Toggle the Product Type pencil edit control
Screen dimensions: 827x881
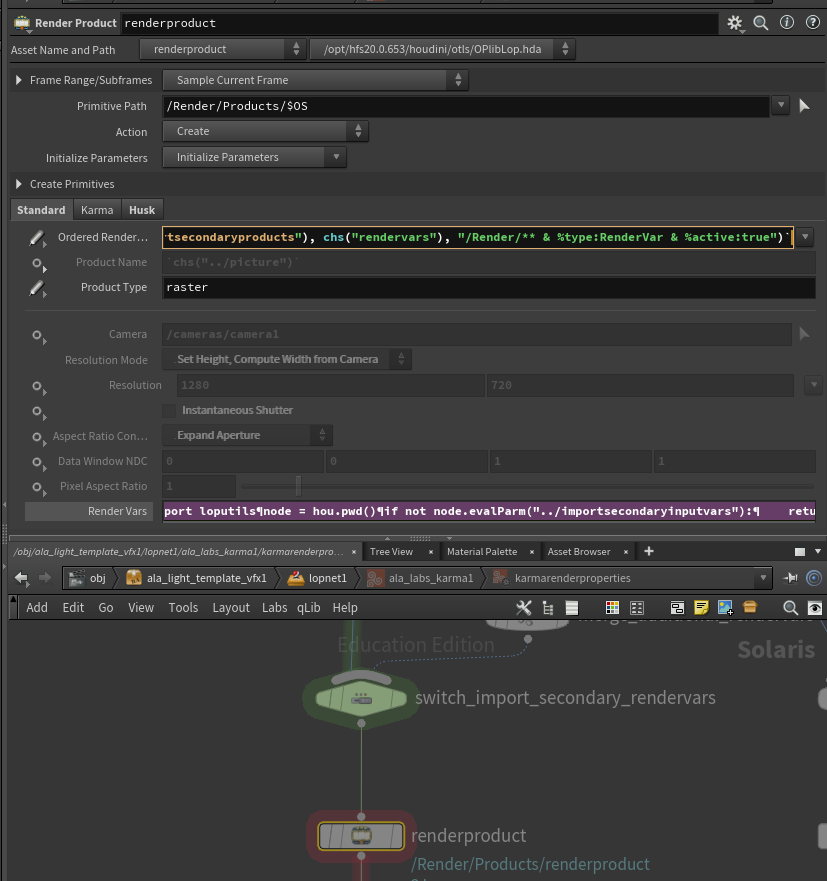click(37, 288)
